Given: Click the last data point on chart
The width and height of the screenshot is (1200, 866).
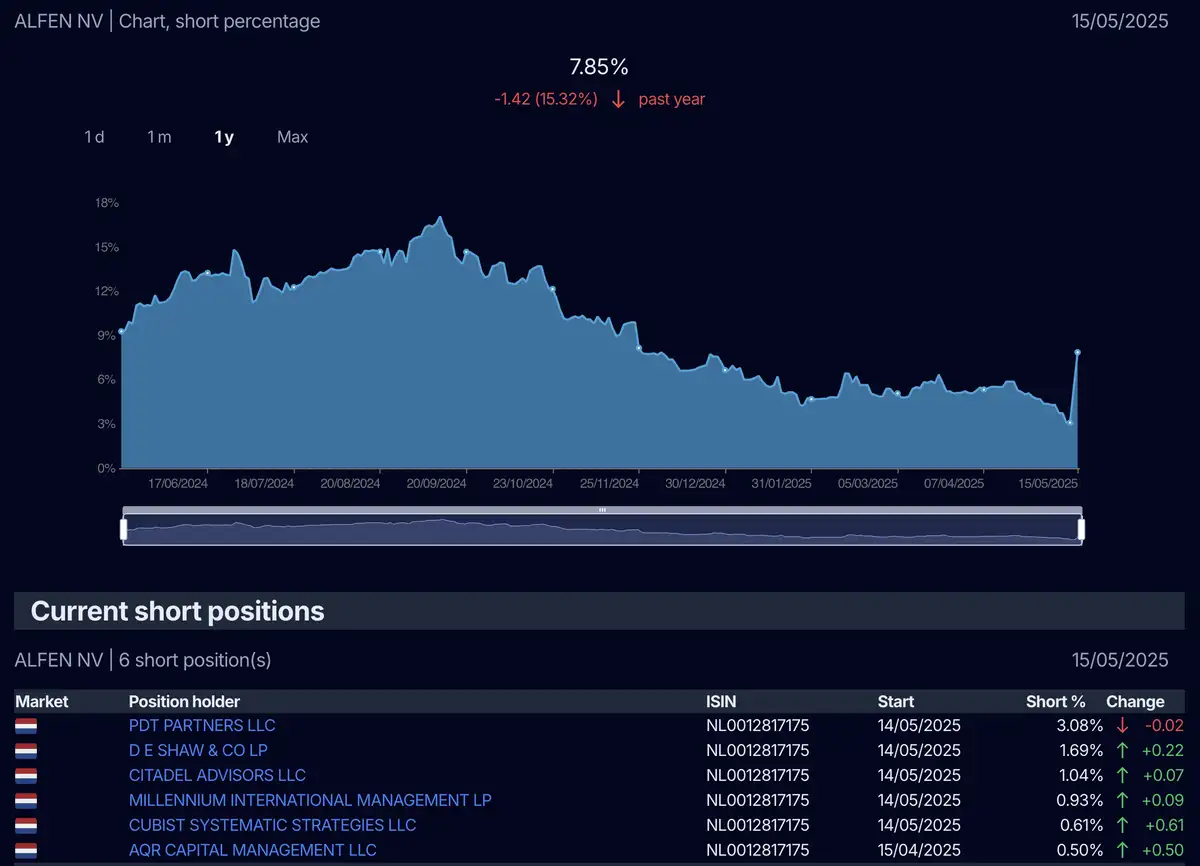Looking at the screenshot, I should coord(1077,352).
